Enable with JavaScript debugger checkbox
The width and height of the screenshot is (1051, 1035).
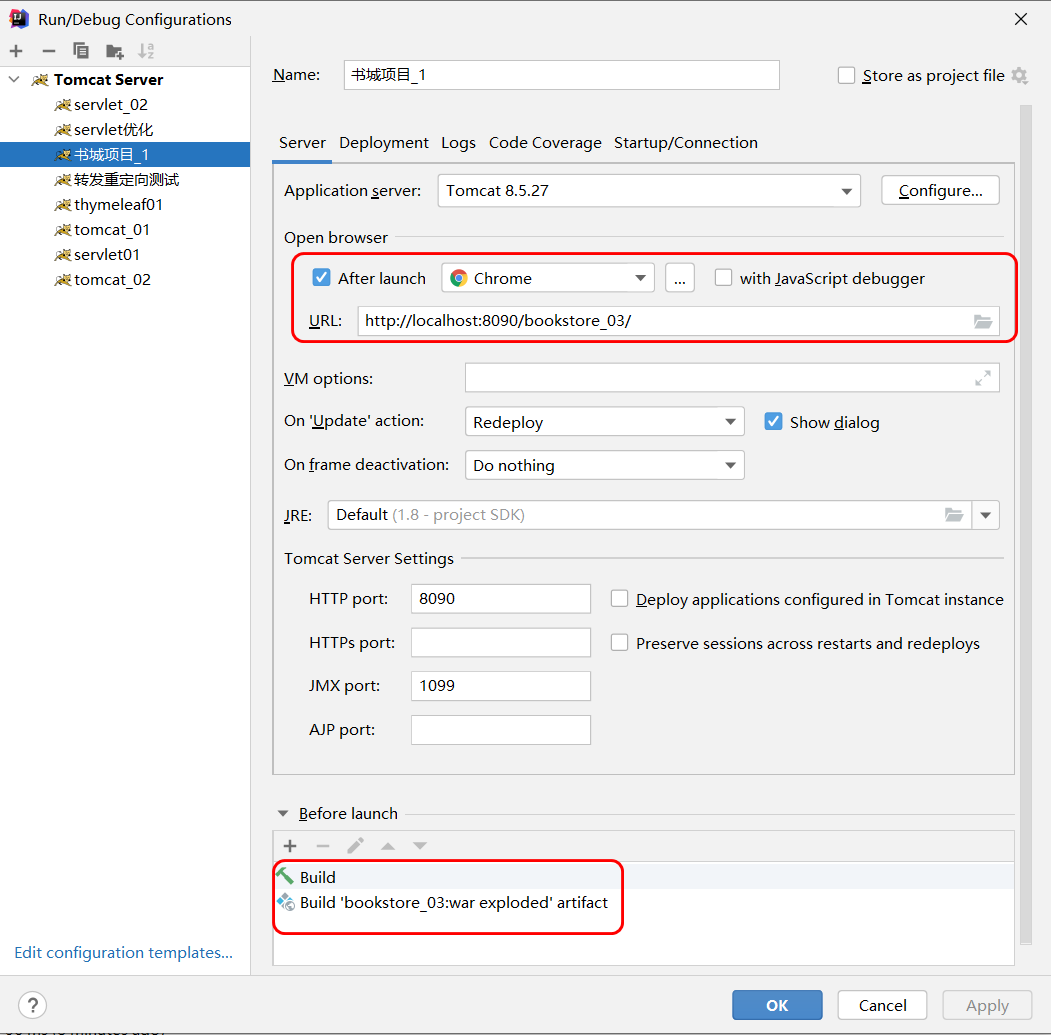[723, 278]
